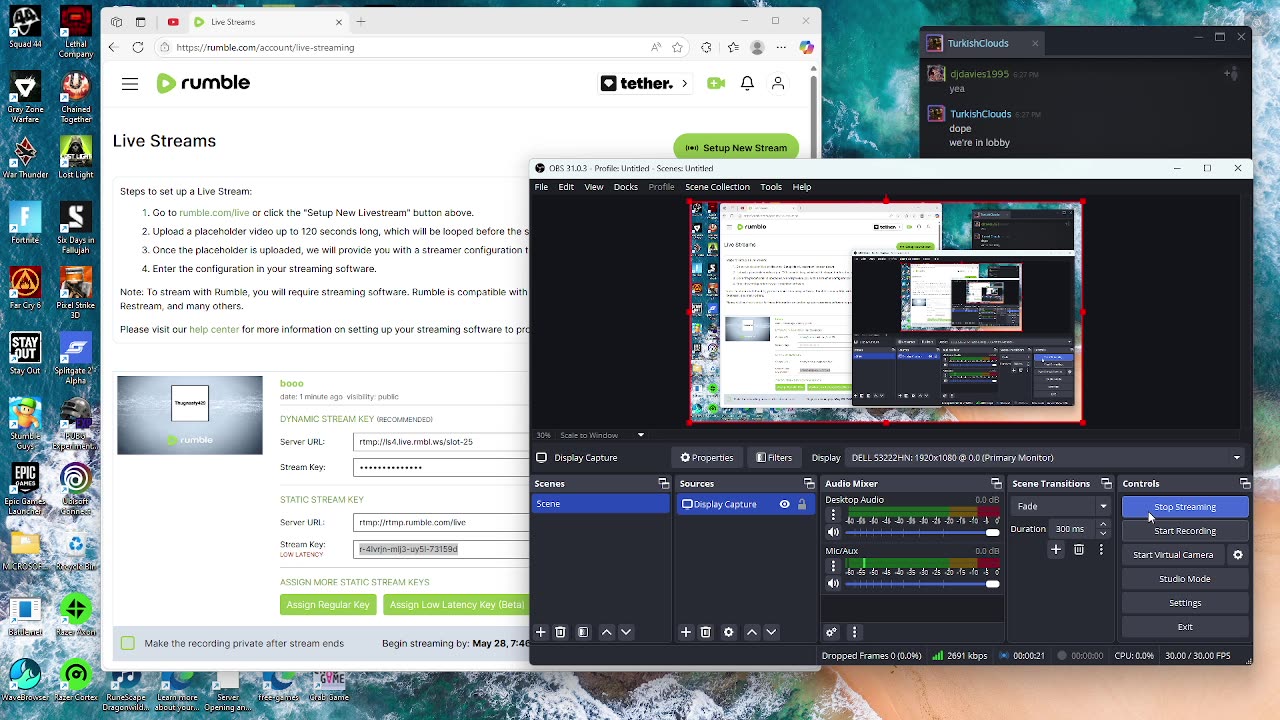
Task: Open Rumble notifications bell
Action: pos(747,83)
